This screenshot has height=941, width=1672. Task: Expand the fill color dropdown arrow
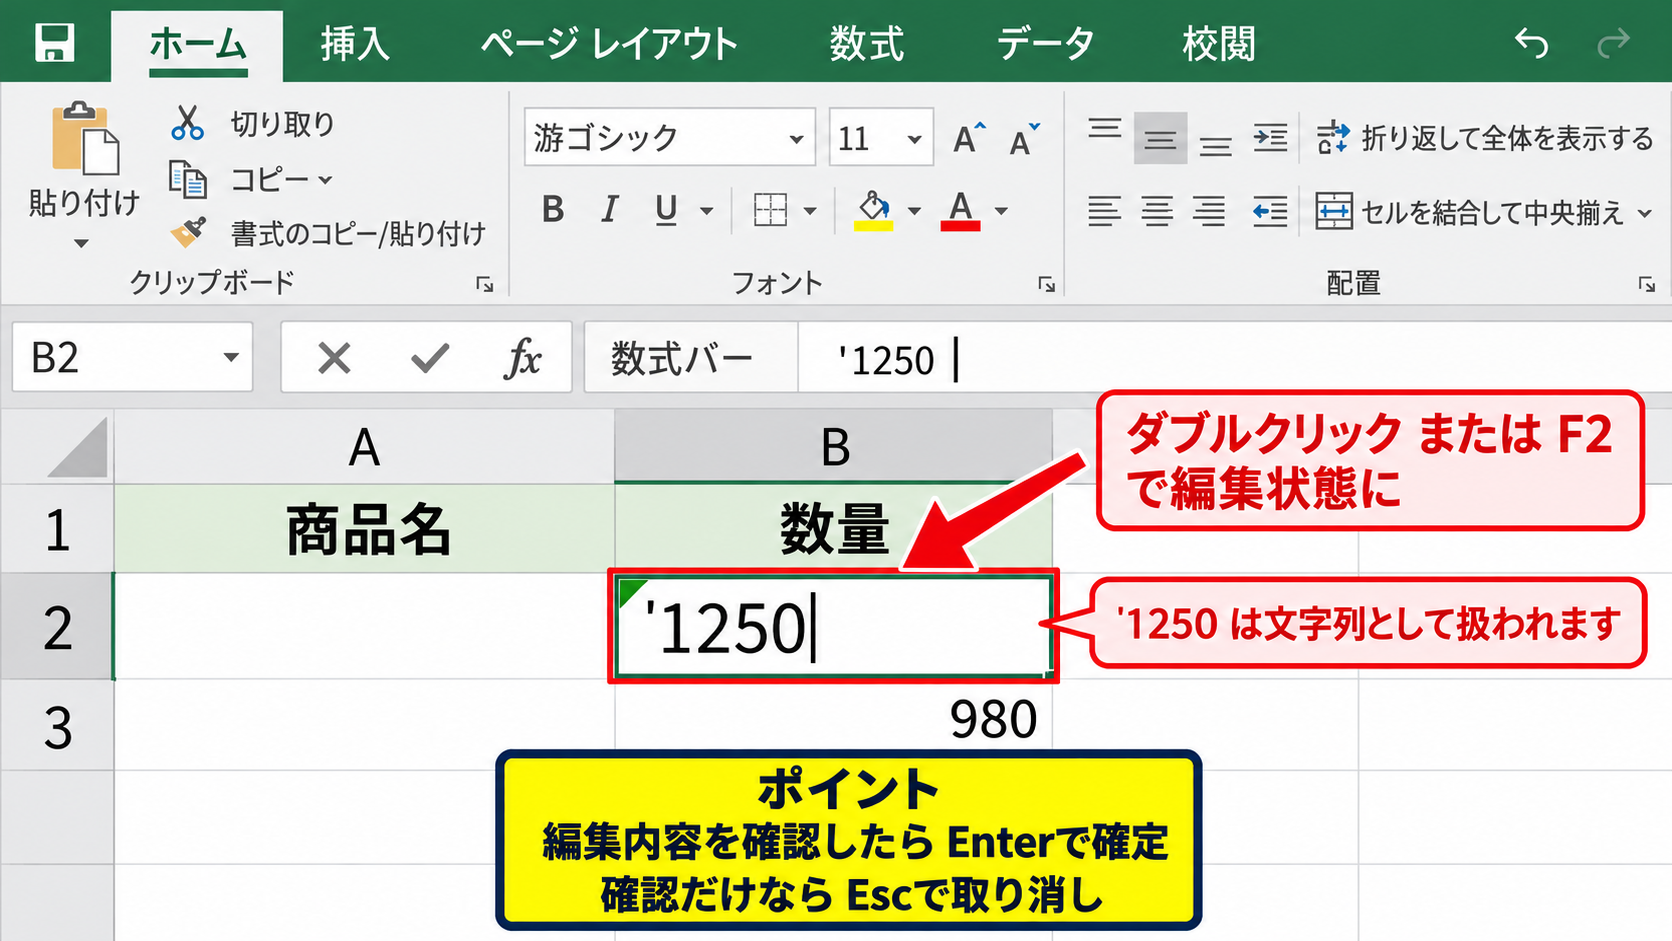pyautogui.click(x=913, y=211)
